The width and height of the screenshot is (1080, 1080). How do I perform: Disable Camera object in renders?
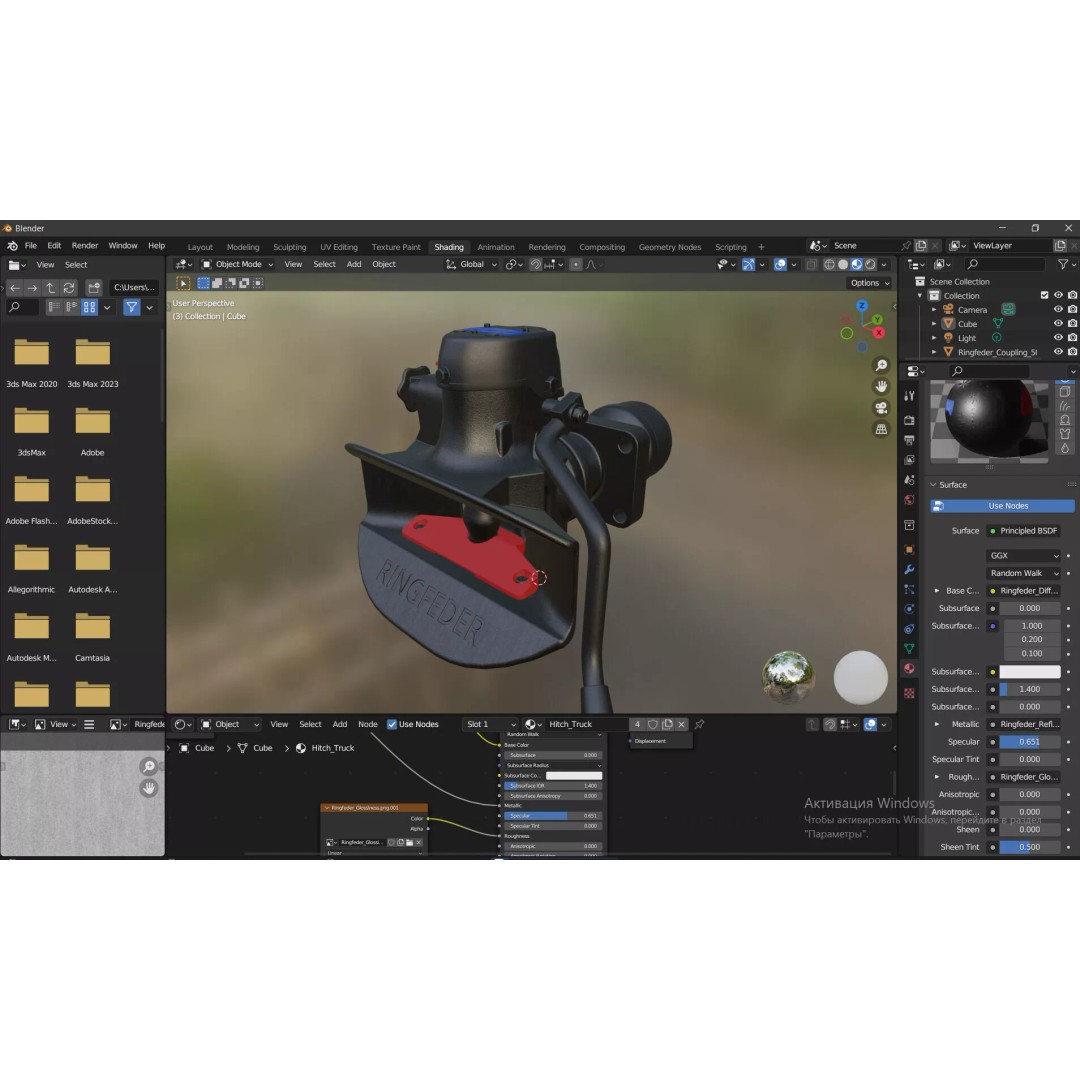click(1072, 310)
